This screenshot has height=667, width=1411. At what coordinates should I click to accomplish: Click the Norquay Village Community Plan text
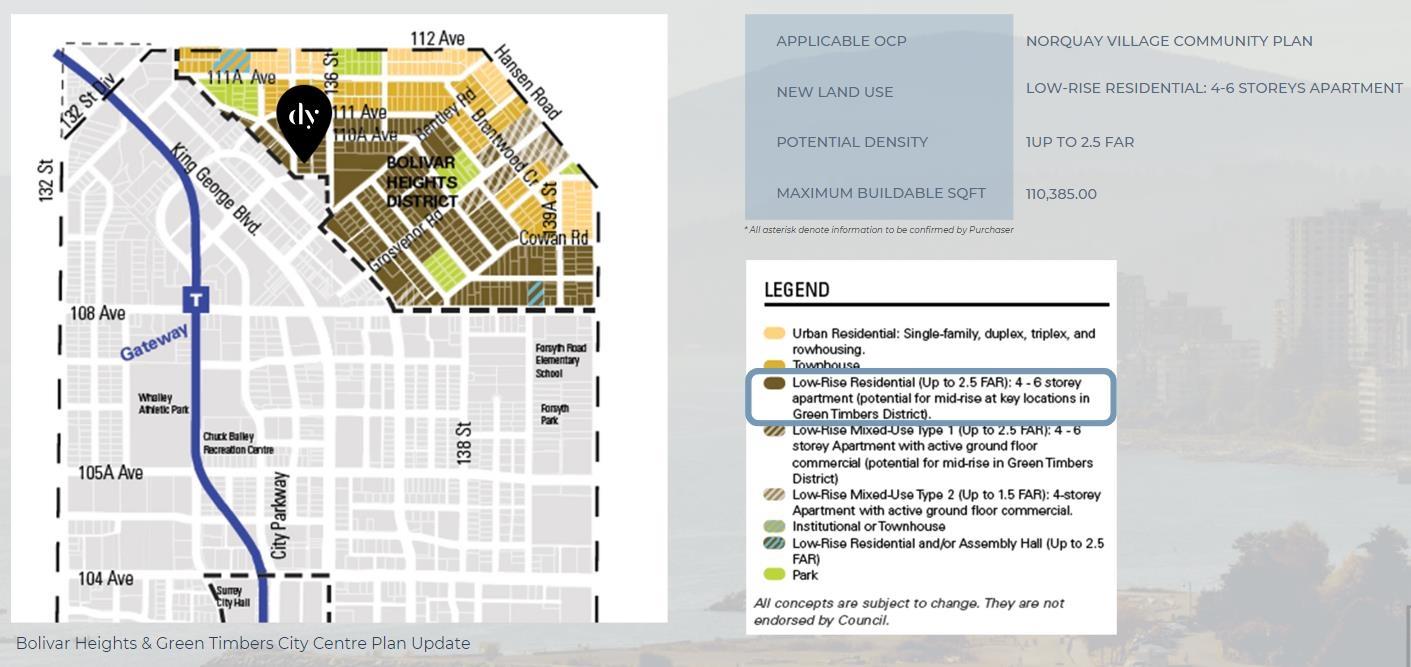pos(1168,41)
